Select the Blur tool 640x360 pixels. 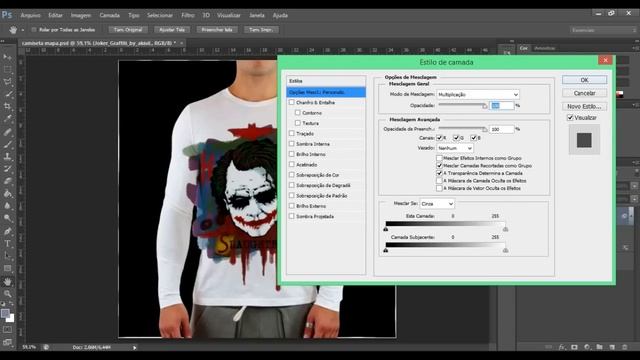click(7, 206)
